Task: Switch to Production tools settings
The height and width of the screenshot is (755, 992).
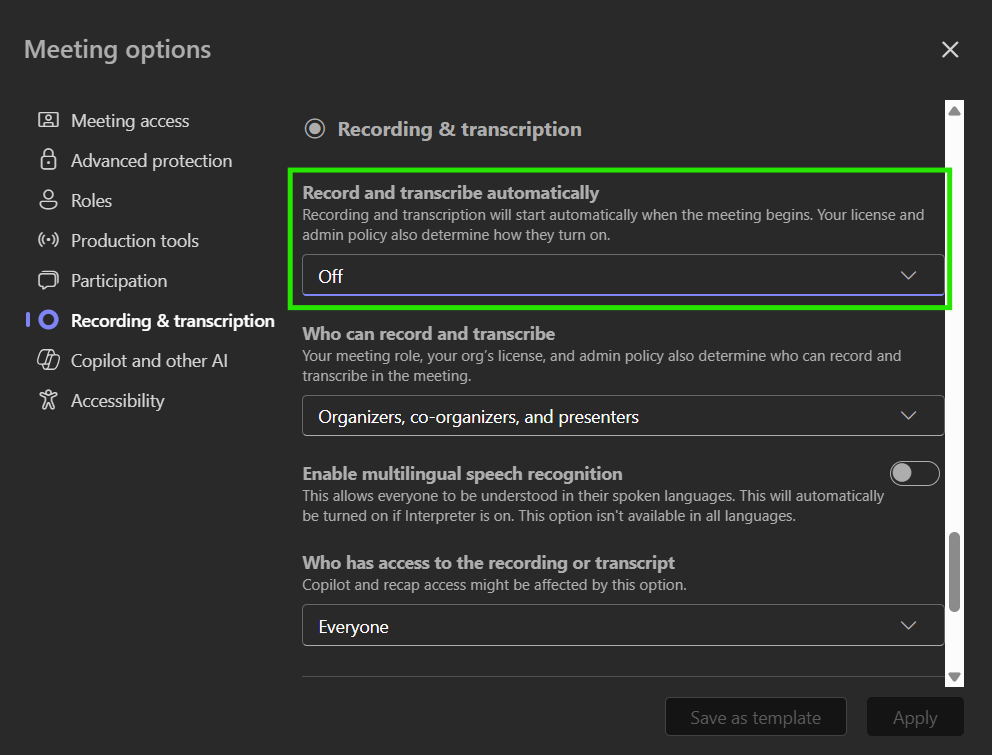Action: coord(135,240)
